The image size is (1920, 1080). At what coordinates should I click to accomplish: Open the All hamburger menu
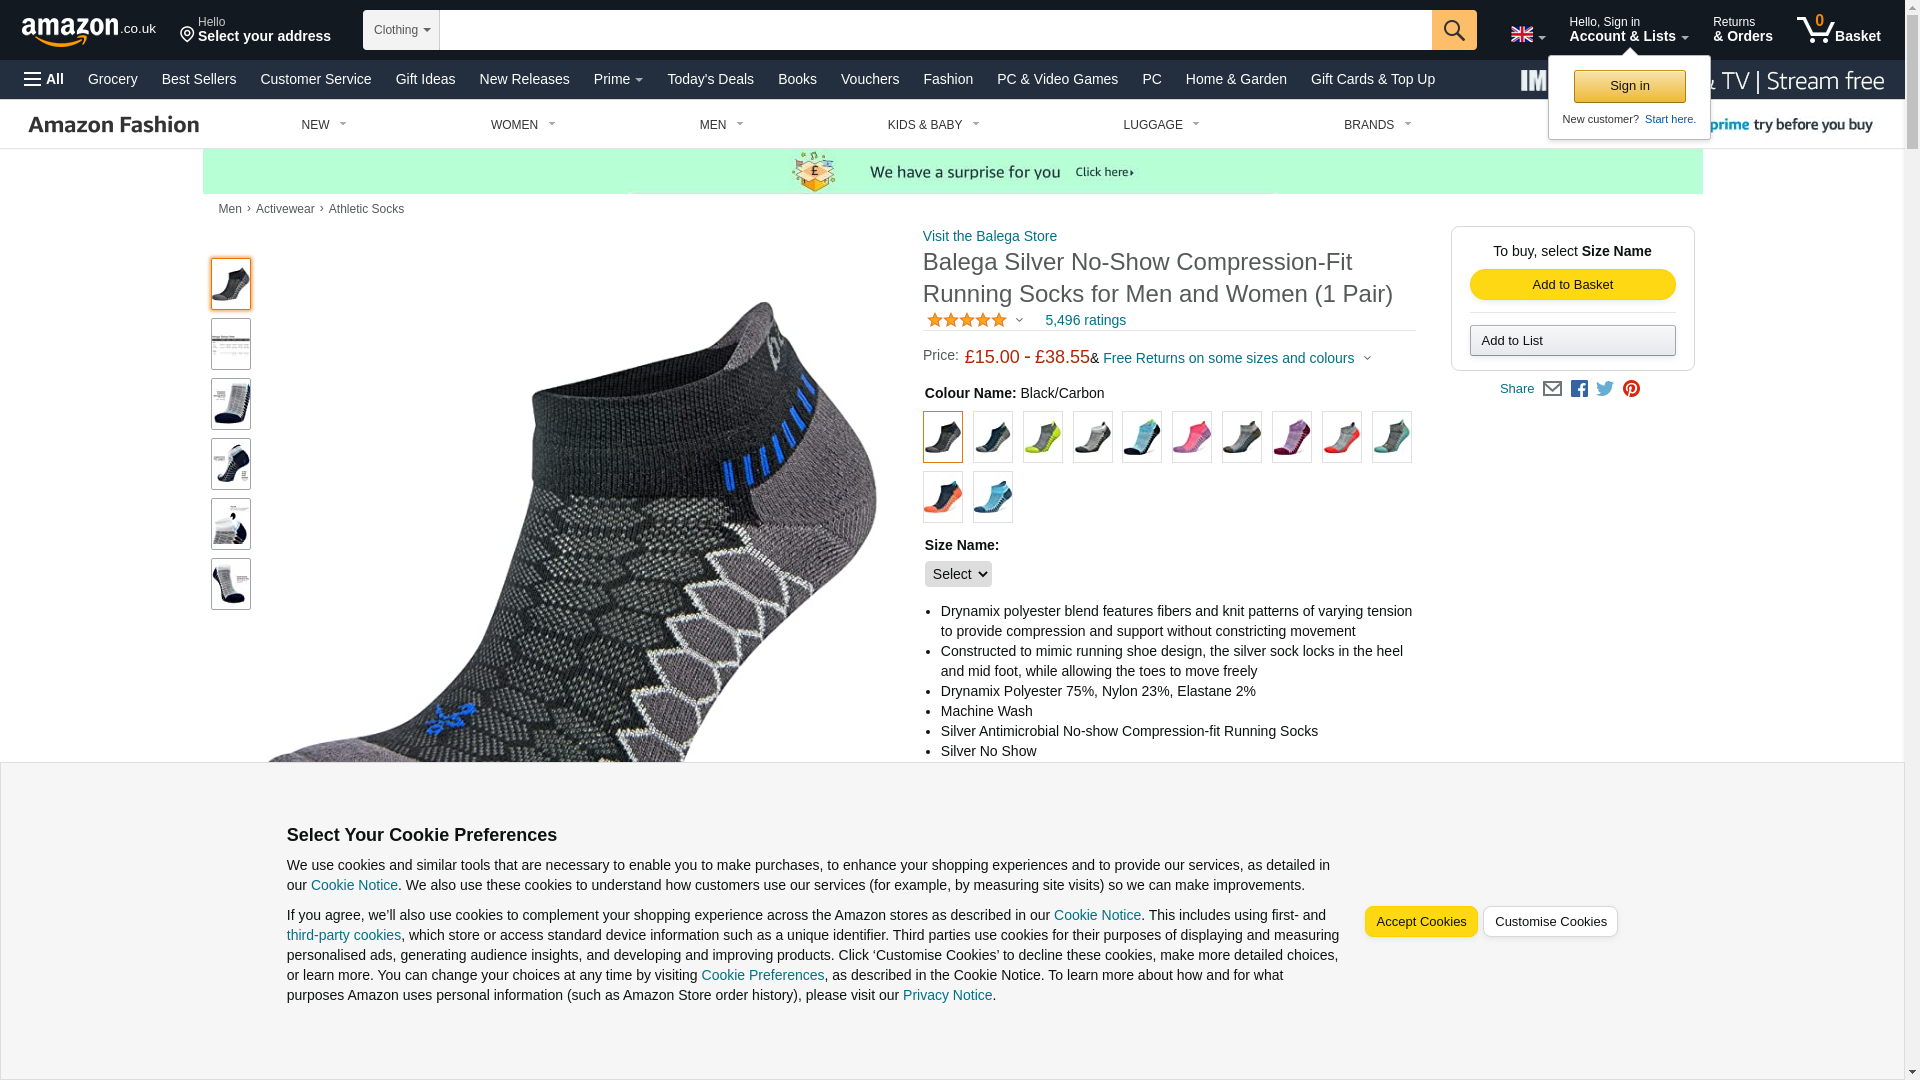click(x=44, y=79)
